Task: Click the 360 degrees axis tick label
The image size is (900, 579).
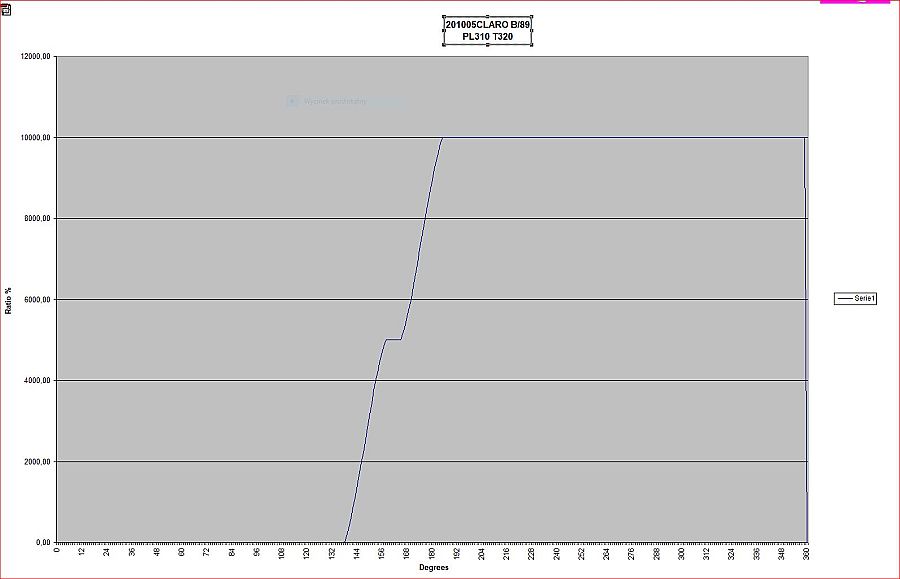Action: [806, 554]
